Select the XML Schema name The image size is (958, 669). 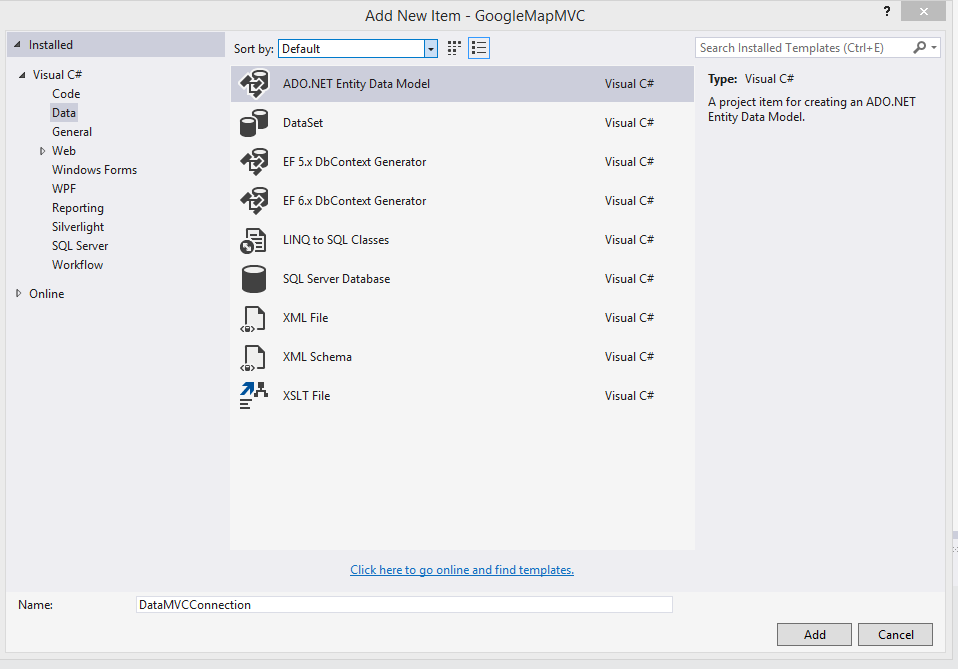pyautogui.click(x=317, y=357)
